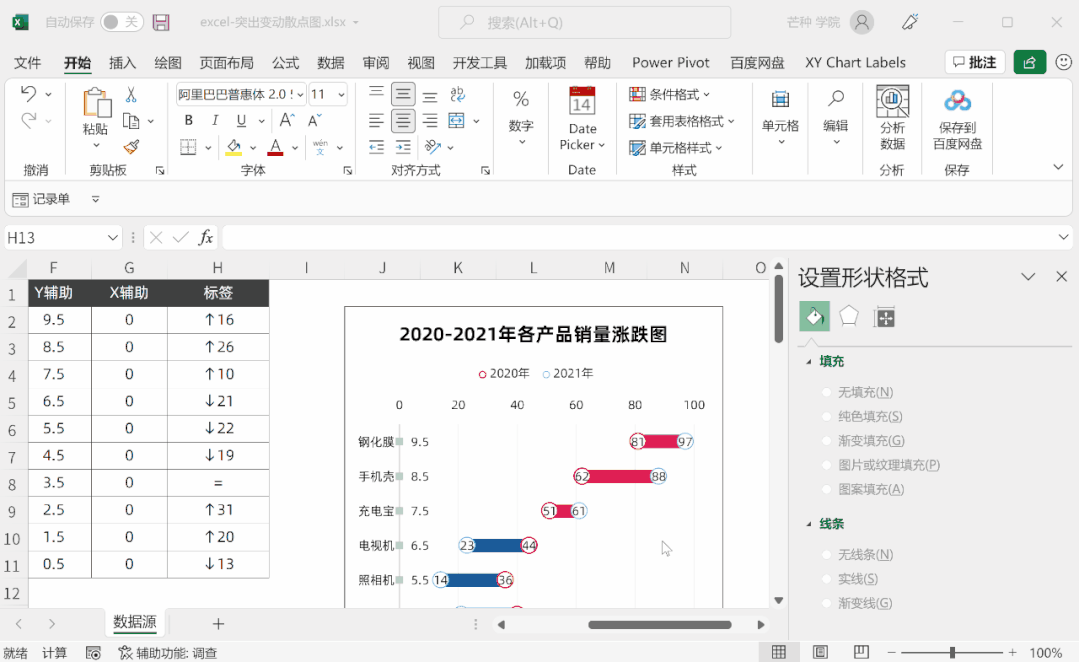Screen dimensions: 1079x662
Task: Click the Format Painter brush icon
Action: coord(131,147)
